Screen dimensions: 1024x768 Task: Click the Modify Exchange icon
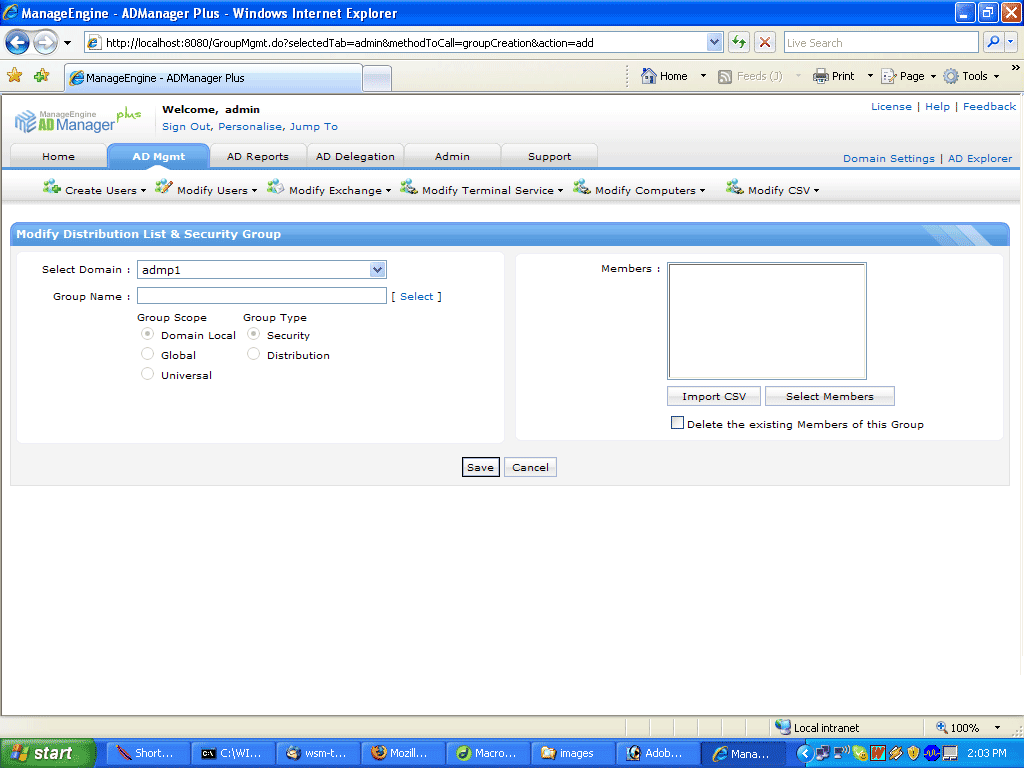(276, 187)
